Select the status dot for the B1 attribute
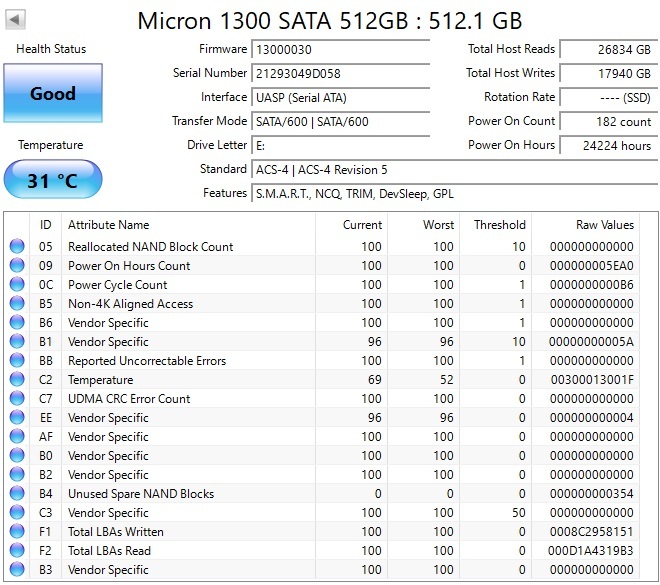Screen dimensions: 660x585 (17, 341)
